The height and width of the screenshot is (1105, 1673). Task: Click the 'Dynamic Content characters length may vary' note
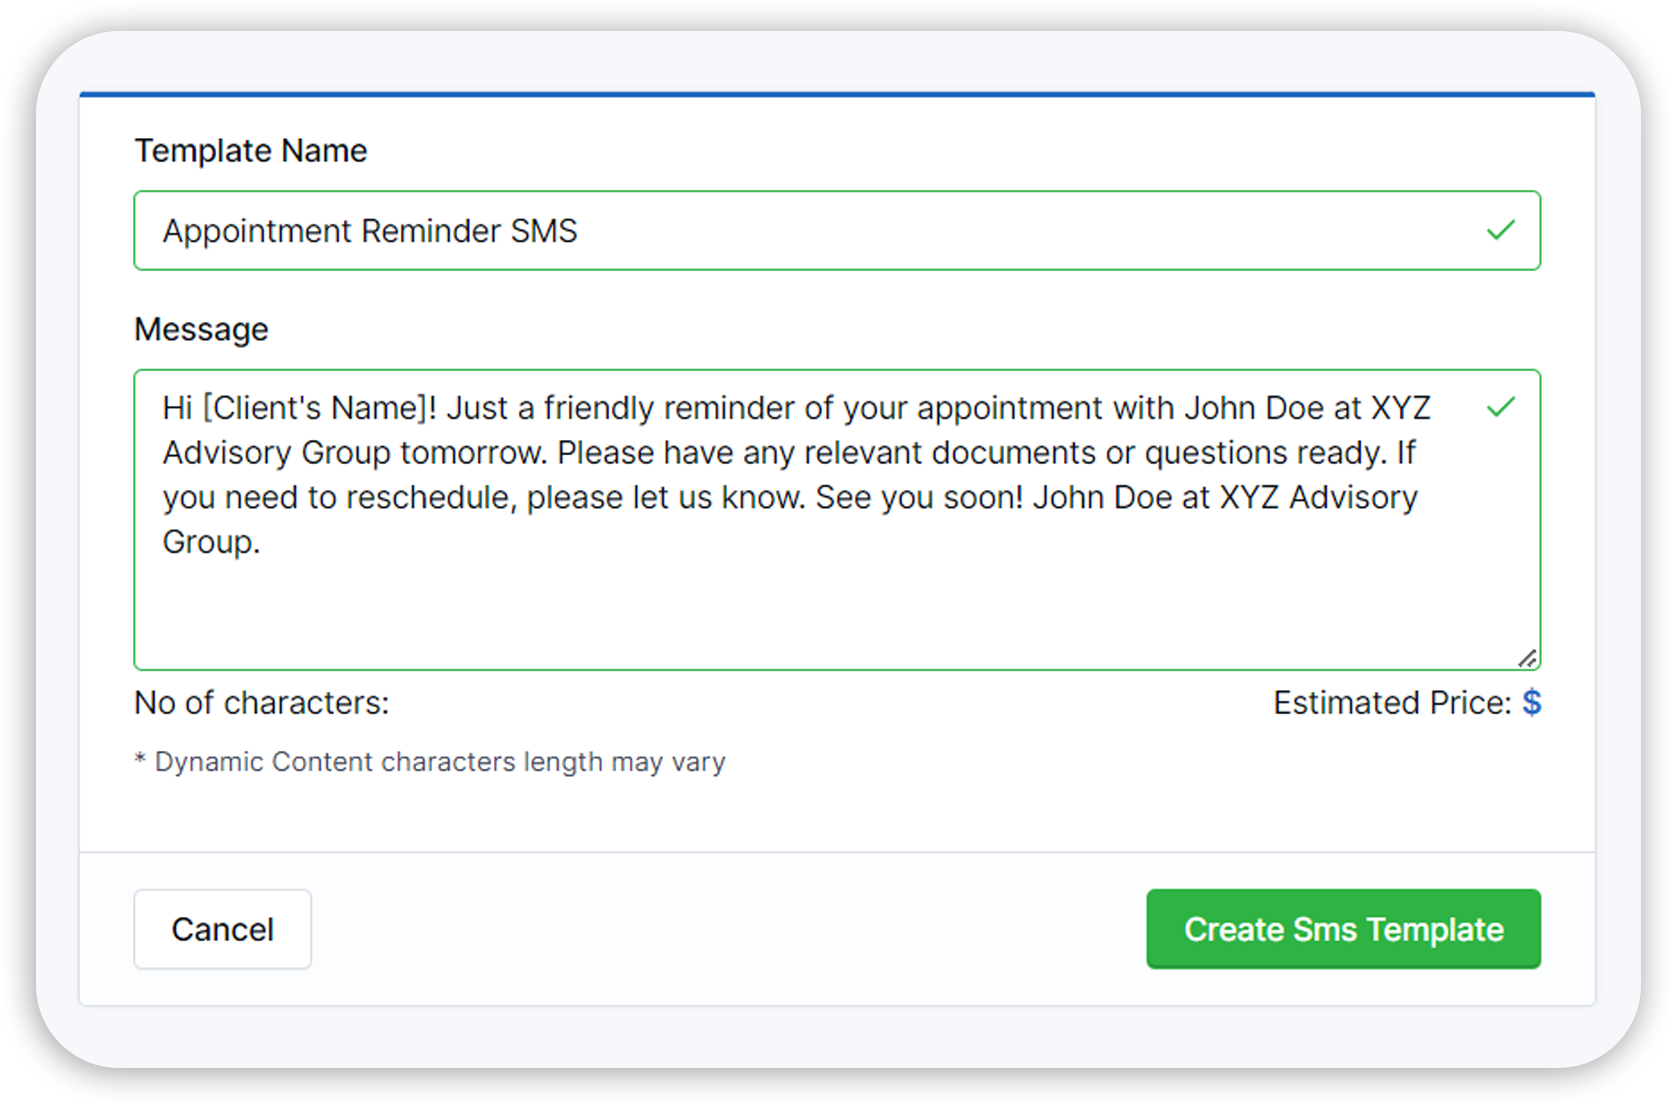[x=430, y=762]
